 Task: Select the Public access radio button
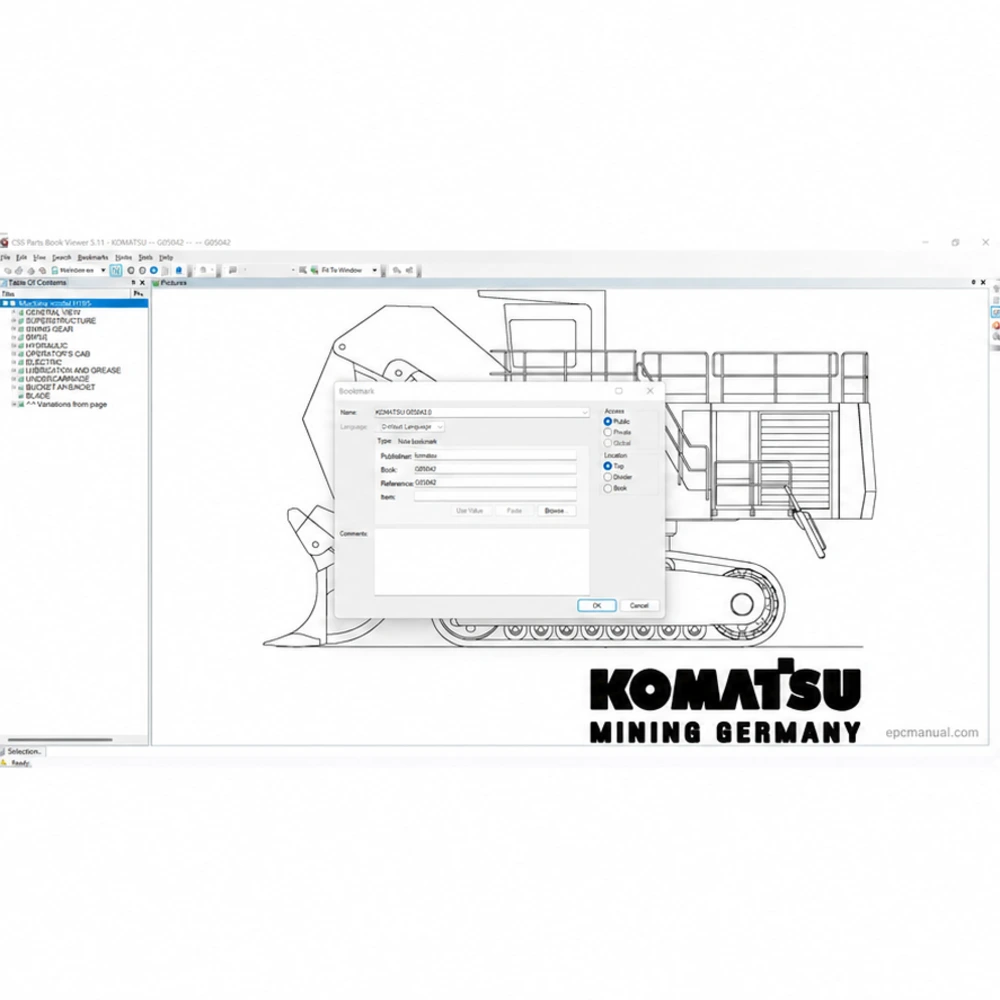click(x=608, y=422)
